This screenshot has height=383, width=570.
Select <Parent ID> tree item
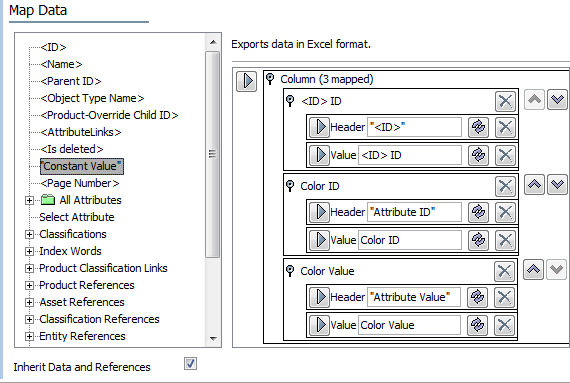(x=71, y=81)
